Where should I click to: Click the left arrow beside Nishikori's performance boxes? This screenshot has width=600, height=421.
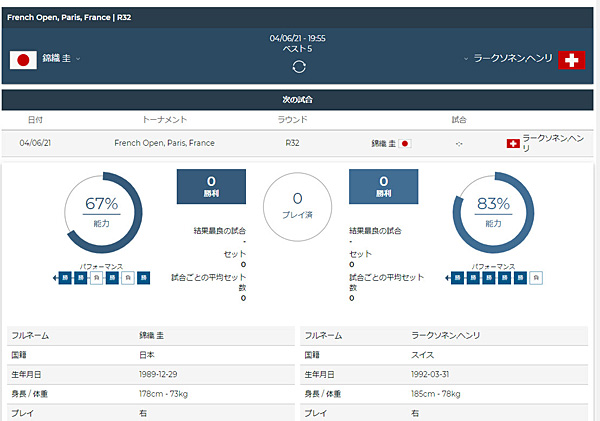coord(55,278)
